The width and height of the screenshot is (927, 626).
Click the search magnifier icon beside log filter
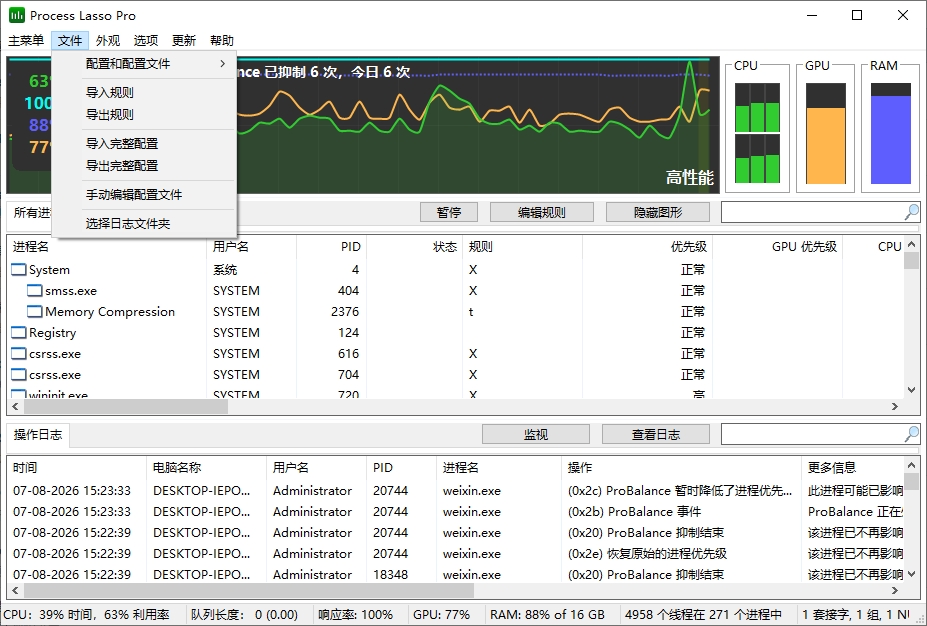click(x=912, y=434)
